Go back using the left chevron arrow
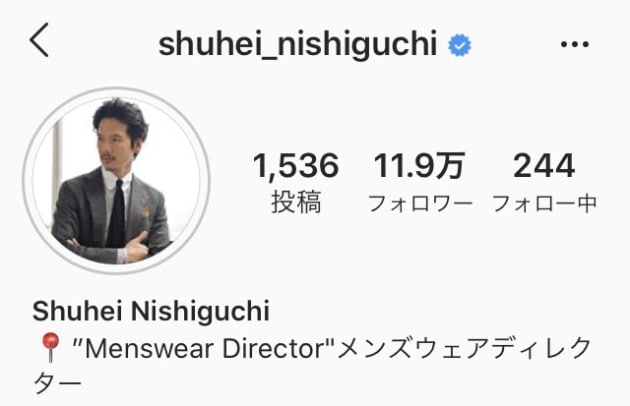The height and width of the screenshot is (406, 630). (39, 40)
